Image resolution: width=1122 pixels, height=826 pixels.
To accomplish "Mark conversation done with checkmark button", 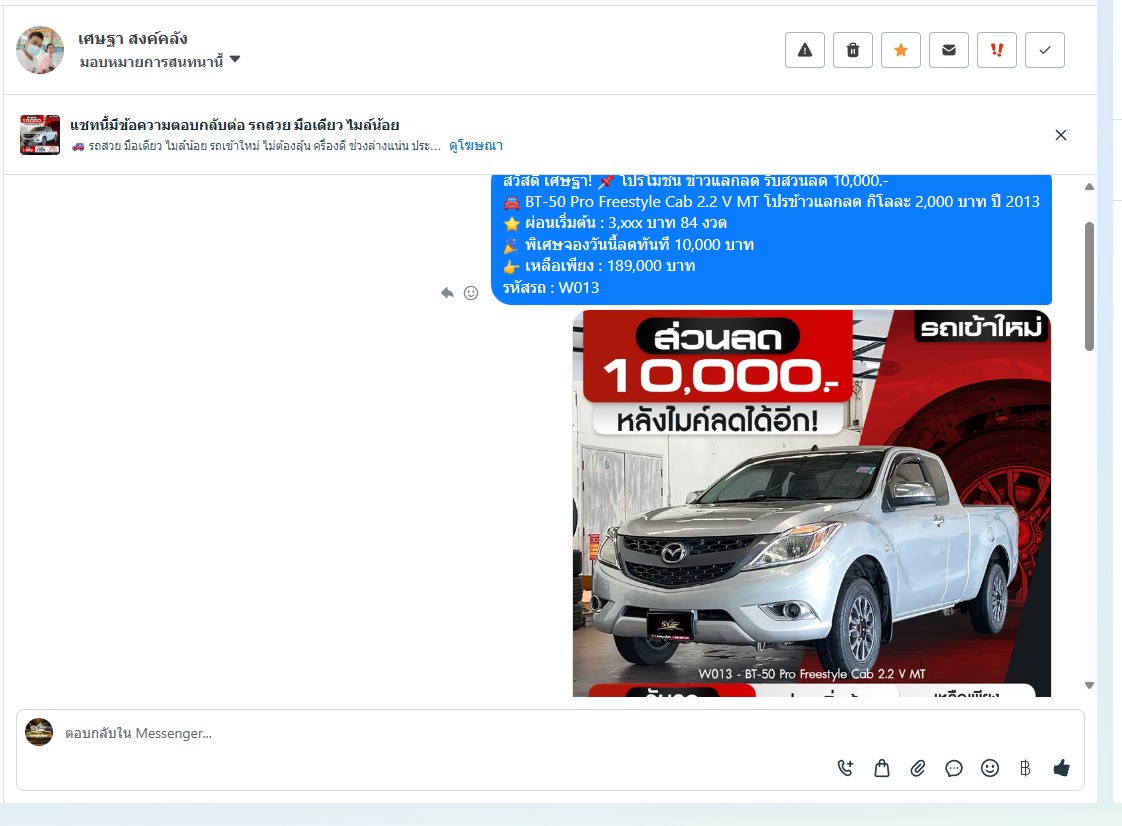I will click(1045, 50).
